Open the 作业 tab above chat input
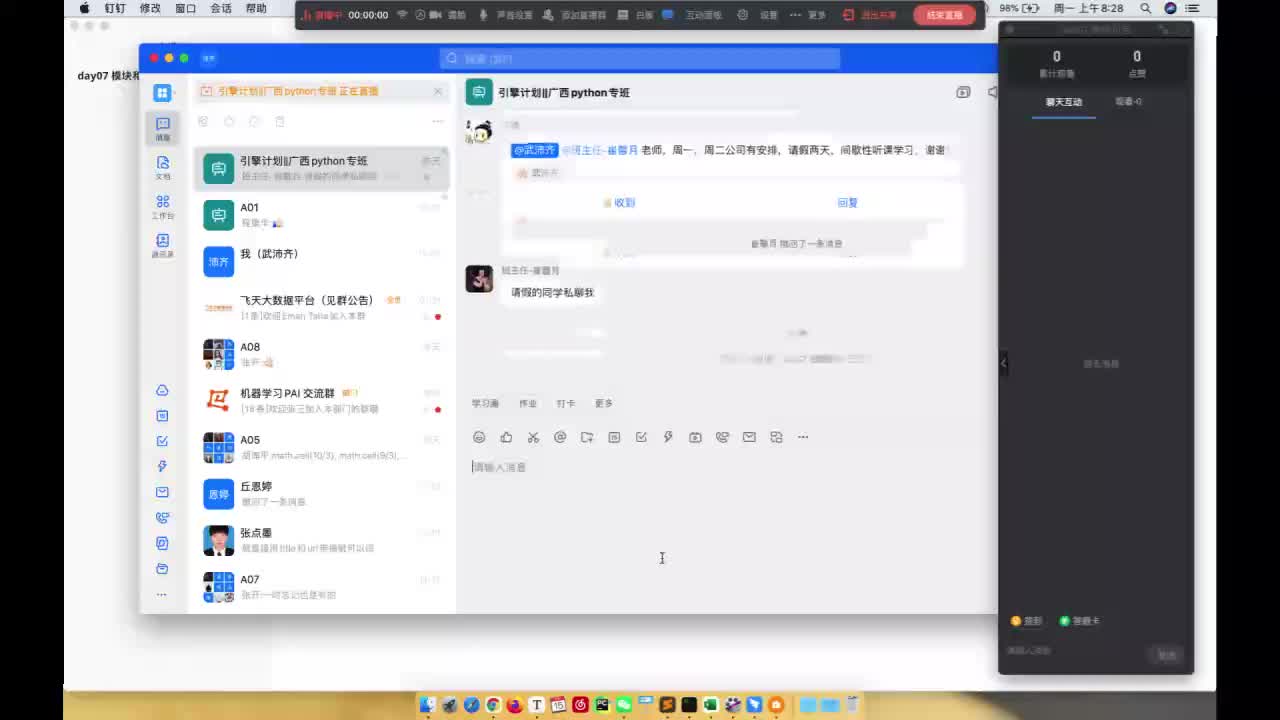Viewport: 1280px width, 720px height. click(528, 404)
